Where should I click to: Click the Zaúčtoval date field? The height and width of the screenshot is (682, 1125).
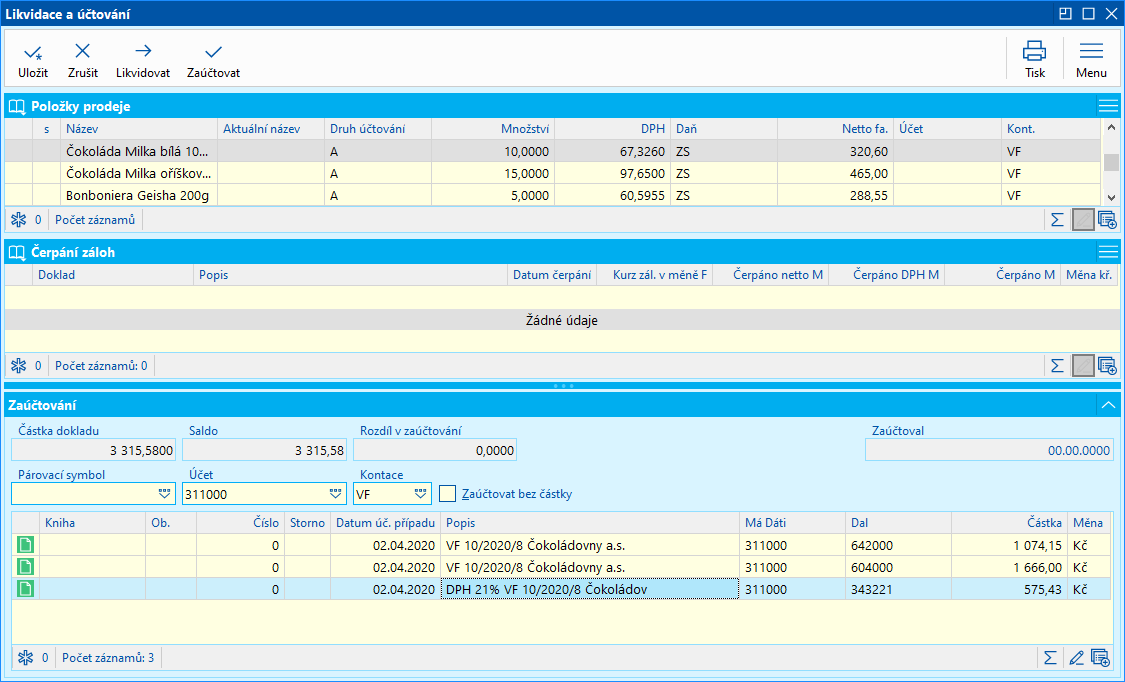(x=989, y=450)
